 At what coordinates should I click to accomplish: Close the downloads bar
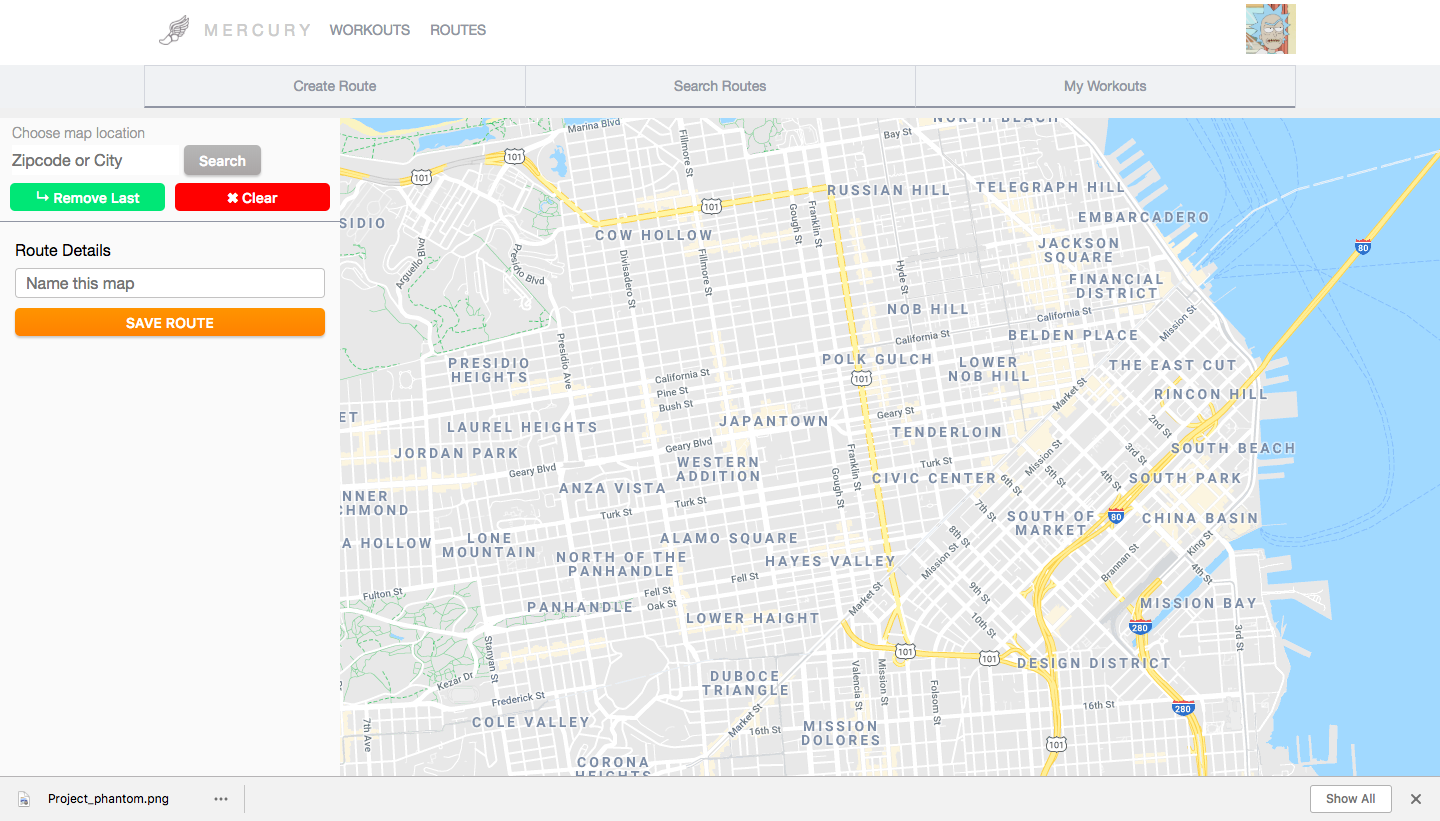[1416, 799]
